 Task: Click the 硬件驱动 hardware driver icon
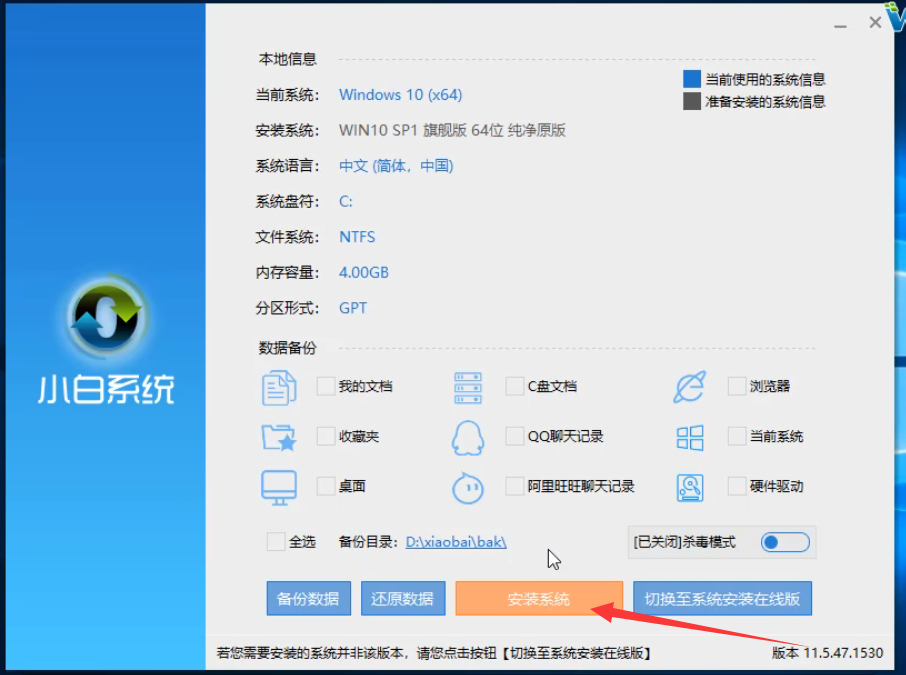click(x=690, y=487)
